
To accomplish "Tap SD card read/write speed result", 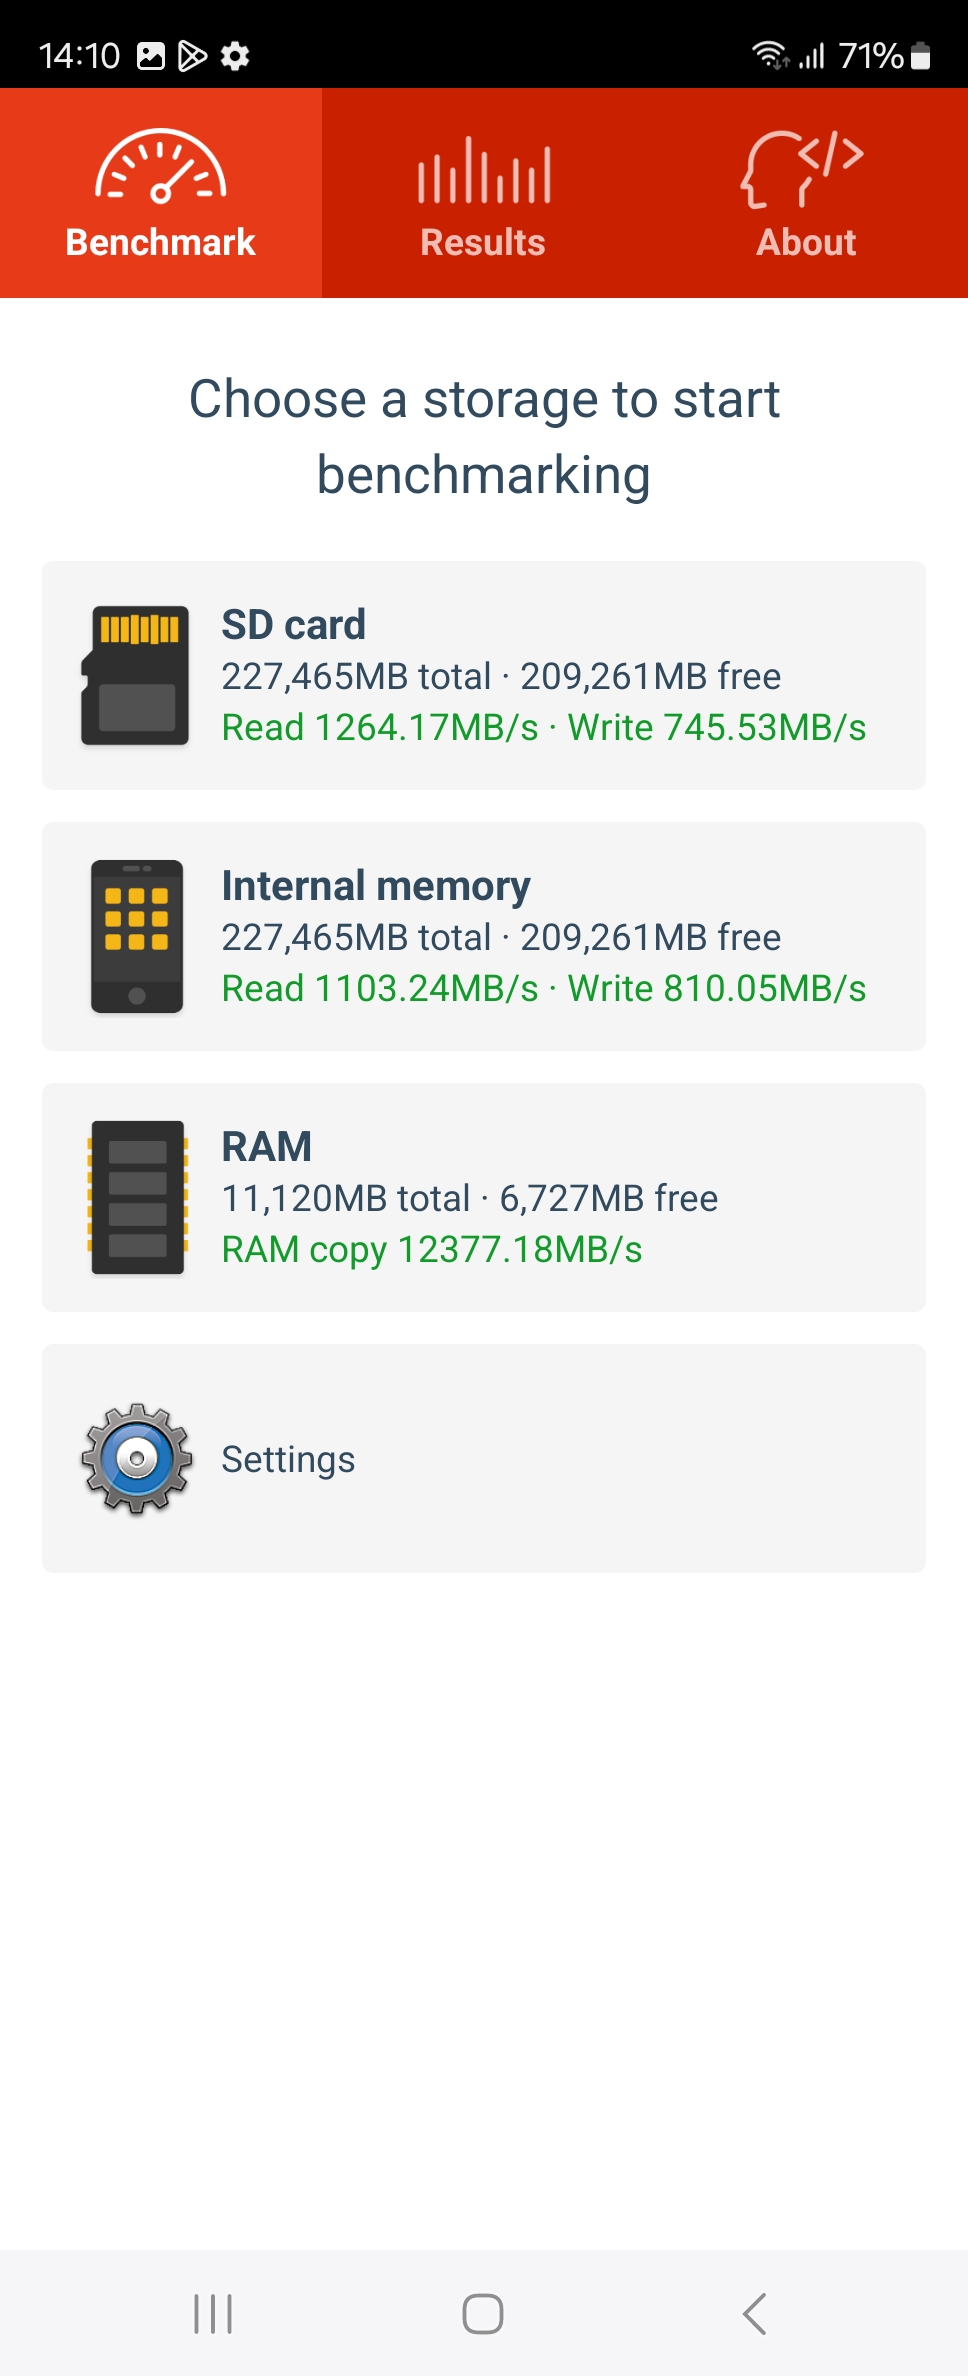I will click(x=544, y=728).
